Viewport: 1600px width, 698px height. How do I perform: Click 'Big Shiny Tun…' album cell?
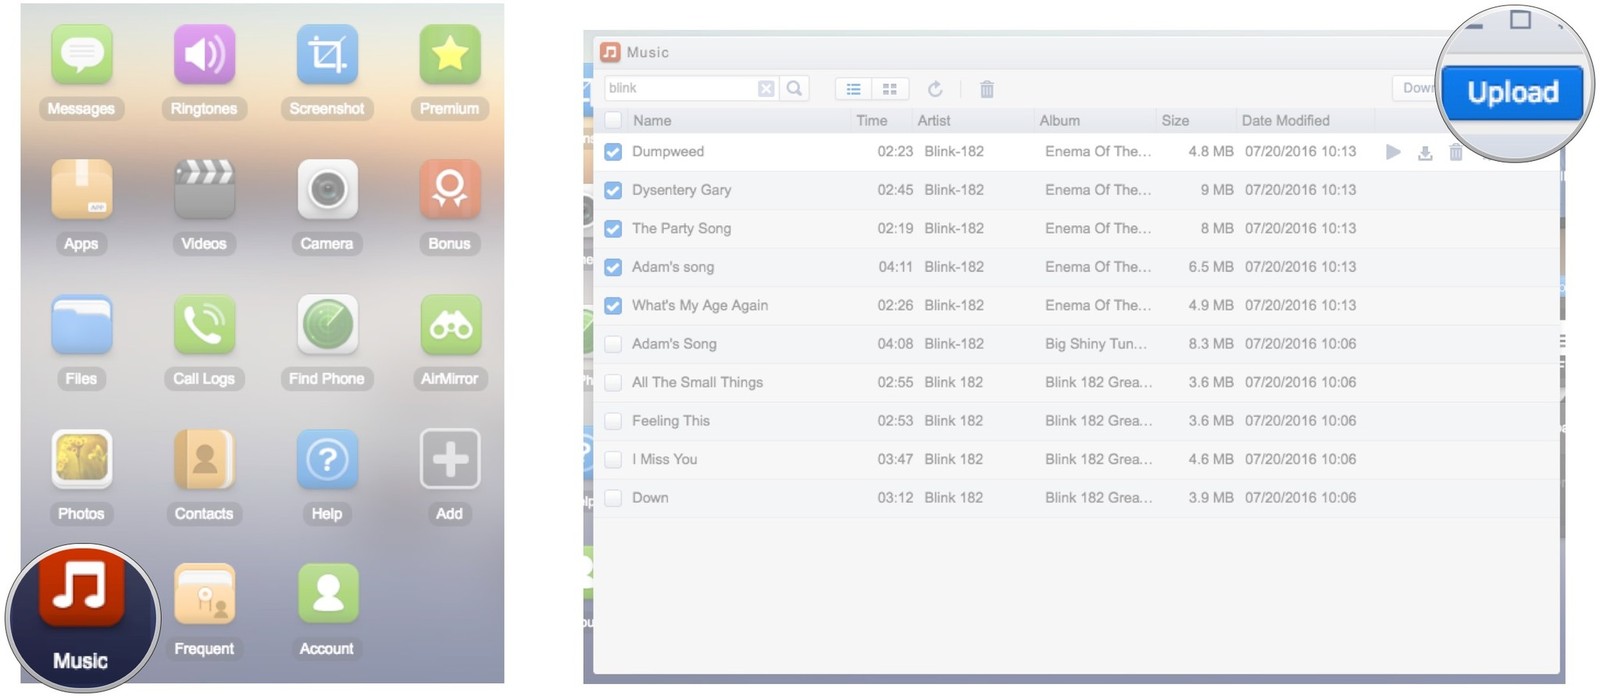pyautogui.click(x=1096, y=343)
